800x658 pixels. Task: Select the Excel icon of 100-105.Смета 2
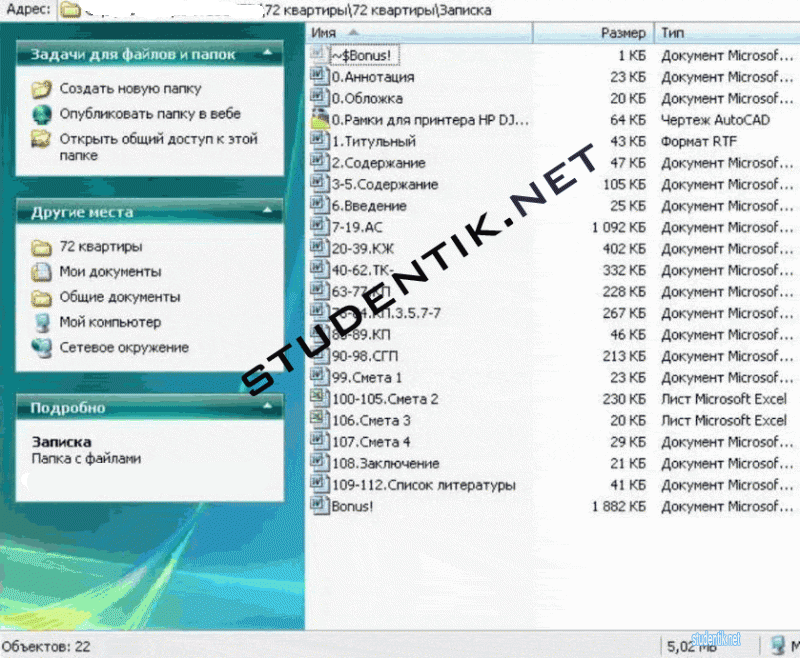point(320,398)
